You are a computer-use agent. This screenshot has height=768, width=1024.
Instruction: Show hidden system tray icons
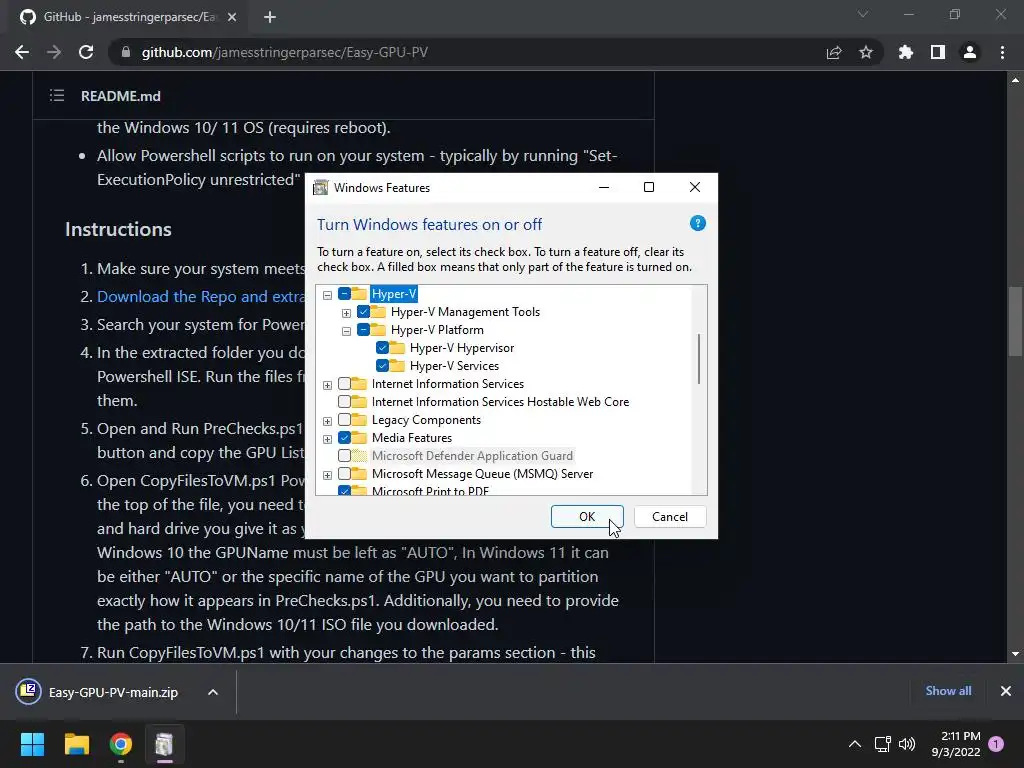(x=854, y=744)
